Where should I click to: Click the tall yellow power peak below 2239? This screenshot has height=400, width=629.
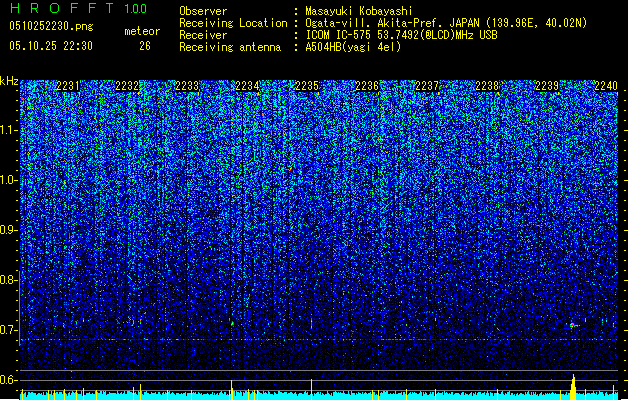573,387
